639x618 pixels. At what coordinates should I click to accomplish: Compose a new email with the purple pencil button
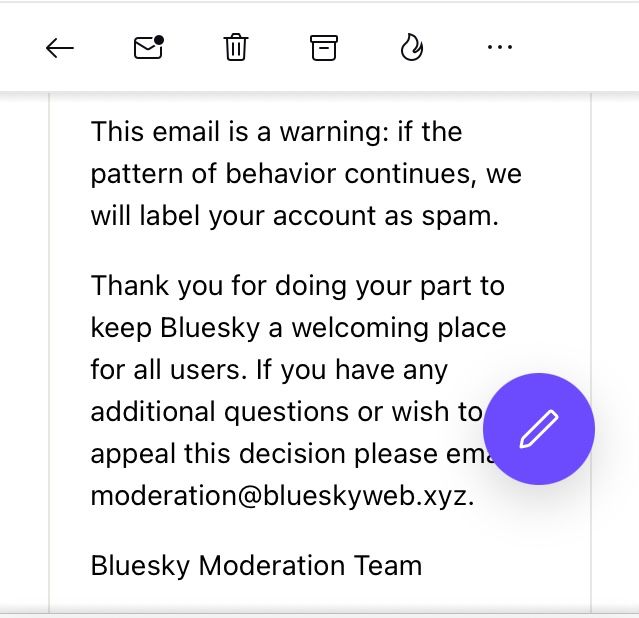click(539, 429)
